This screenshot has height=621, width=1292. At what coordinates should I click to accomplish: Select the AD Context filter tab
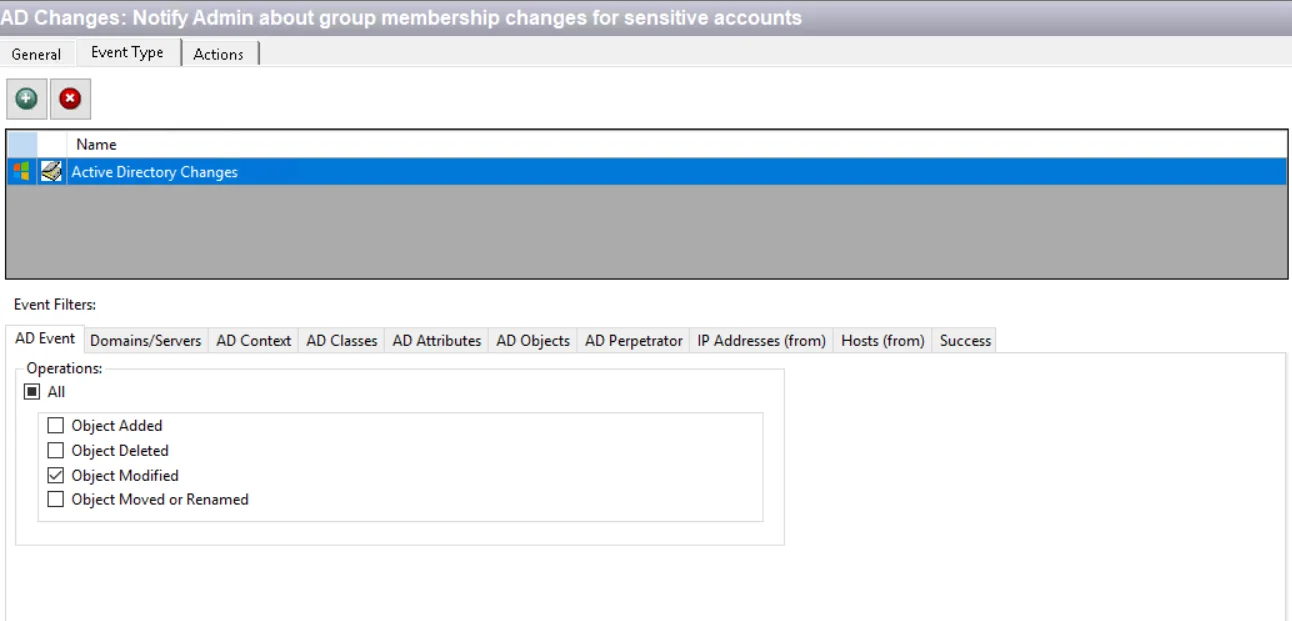pos(254,341)
